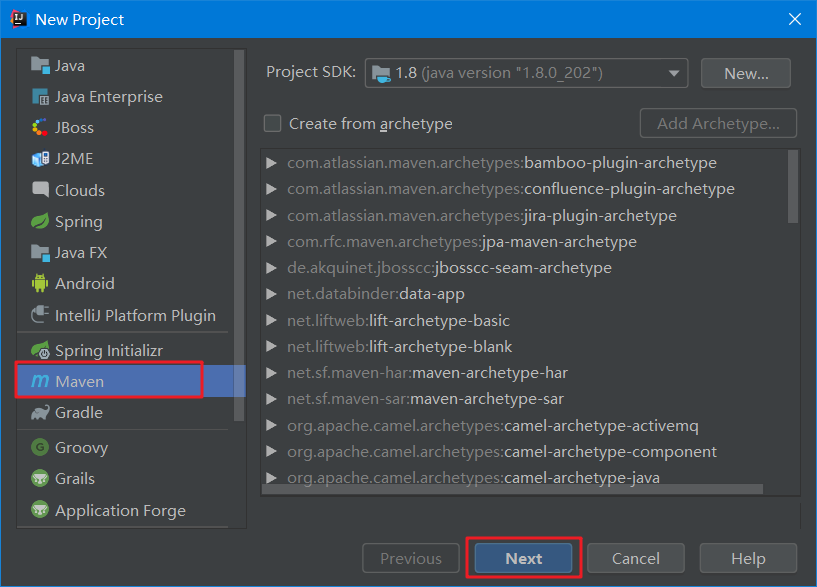Select Java Enterprise project type
The height and width of the screenshot is (587, 817).
(x=109, y=97)
